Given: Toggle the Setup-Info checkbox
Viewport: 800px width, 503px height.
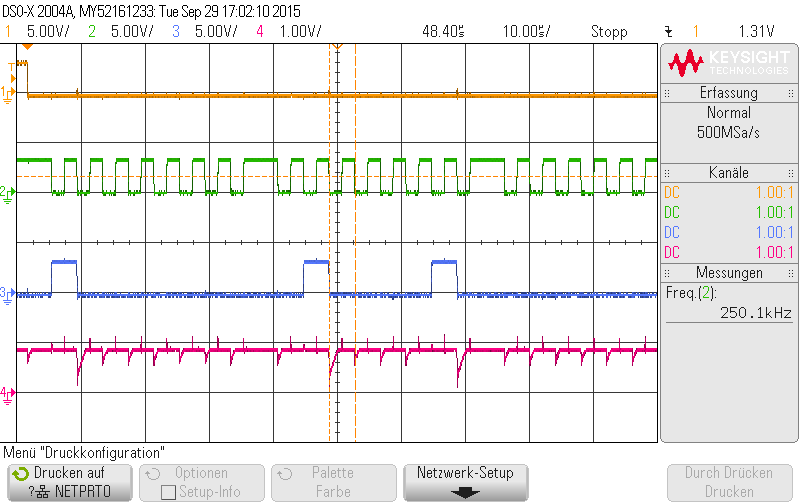Looking at the screenshot, I should 168,492.
